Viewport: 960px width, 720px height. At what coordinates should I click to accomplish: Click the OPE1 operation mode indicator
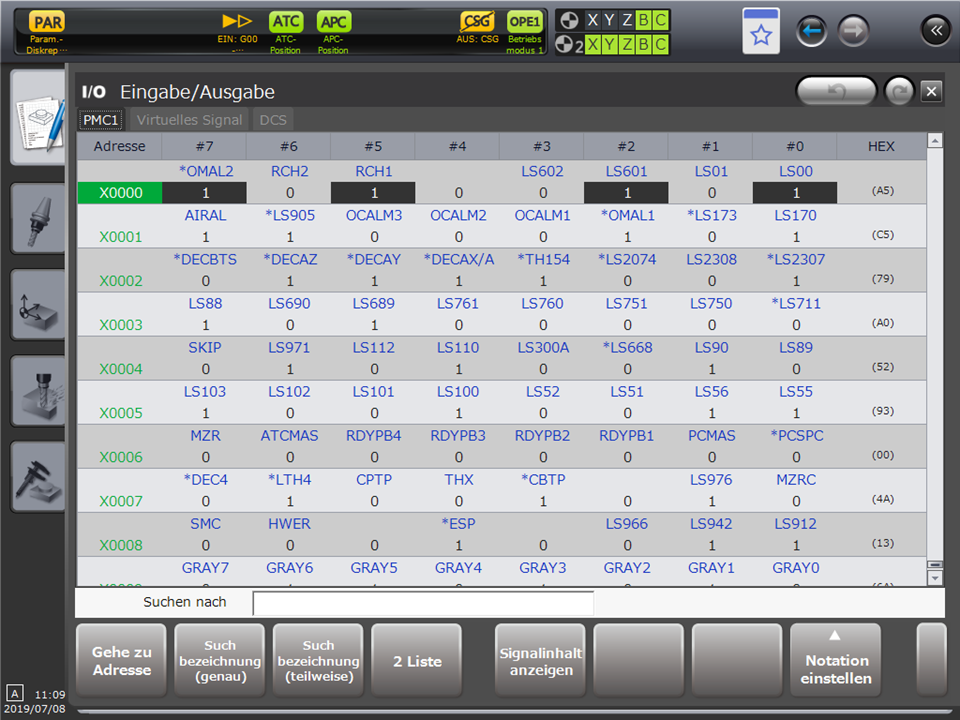524,22
